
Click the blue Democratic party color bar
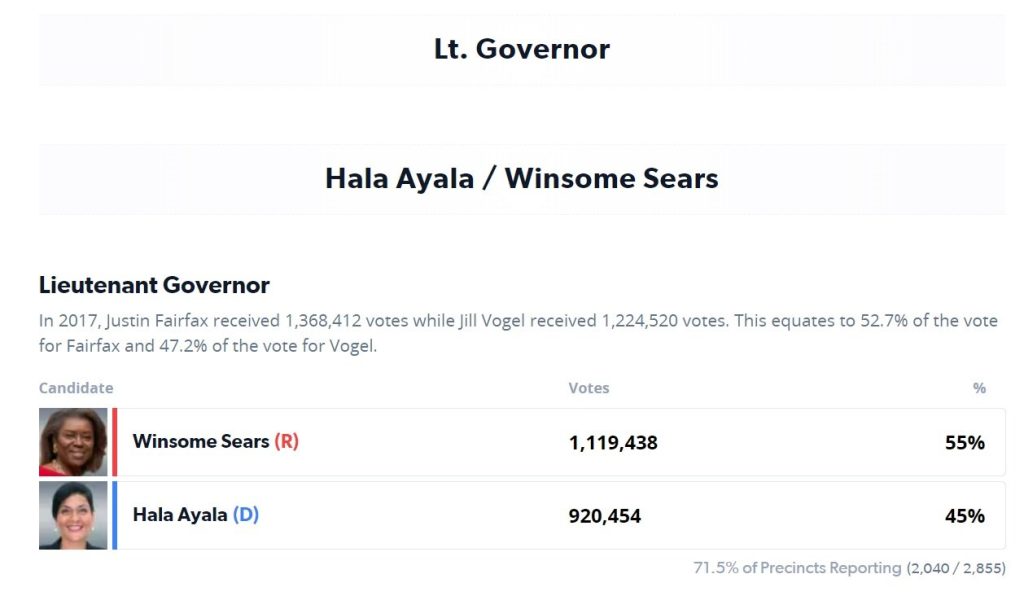pyautogui.click(x=114, y=516)
